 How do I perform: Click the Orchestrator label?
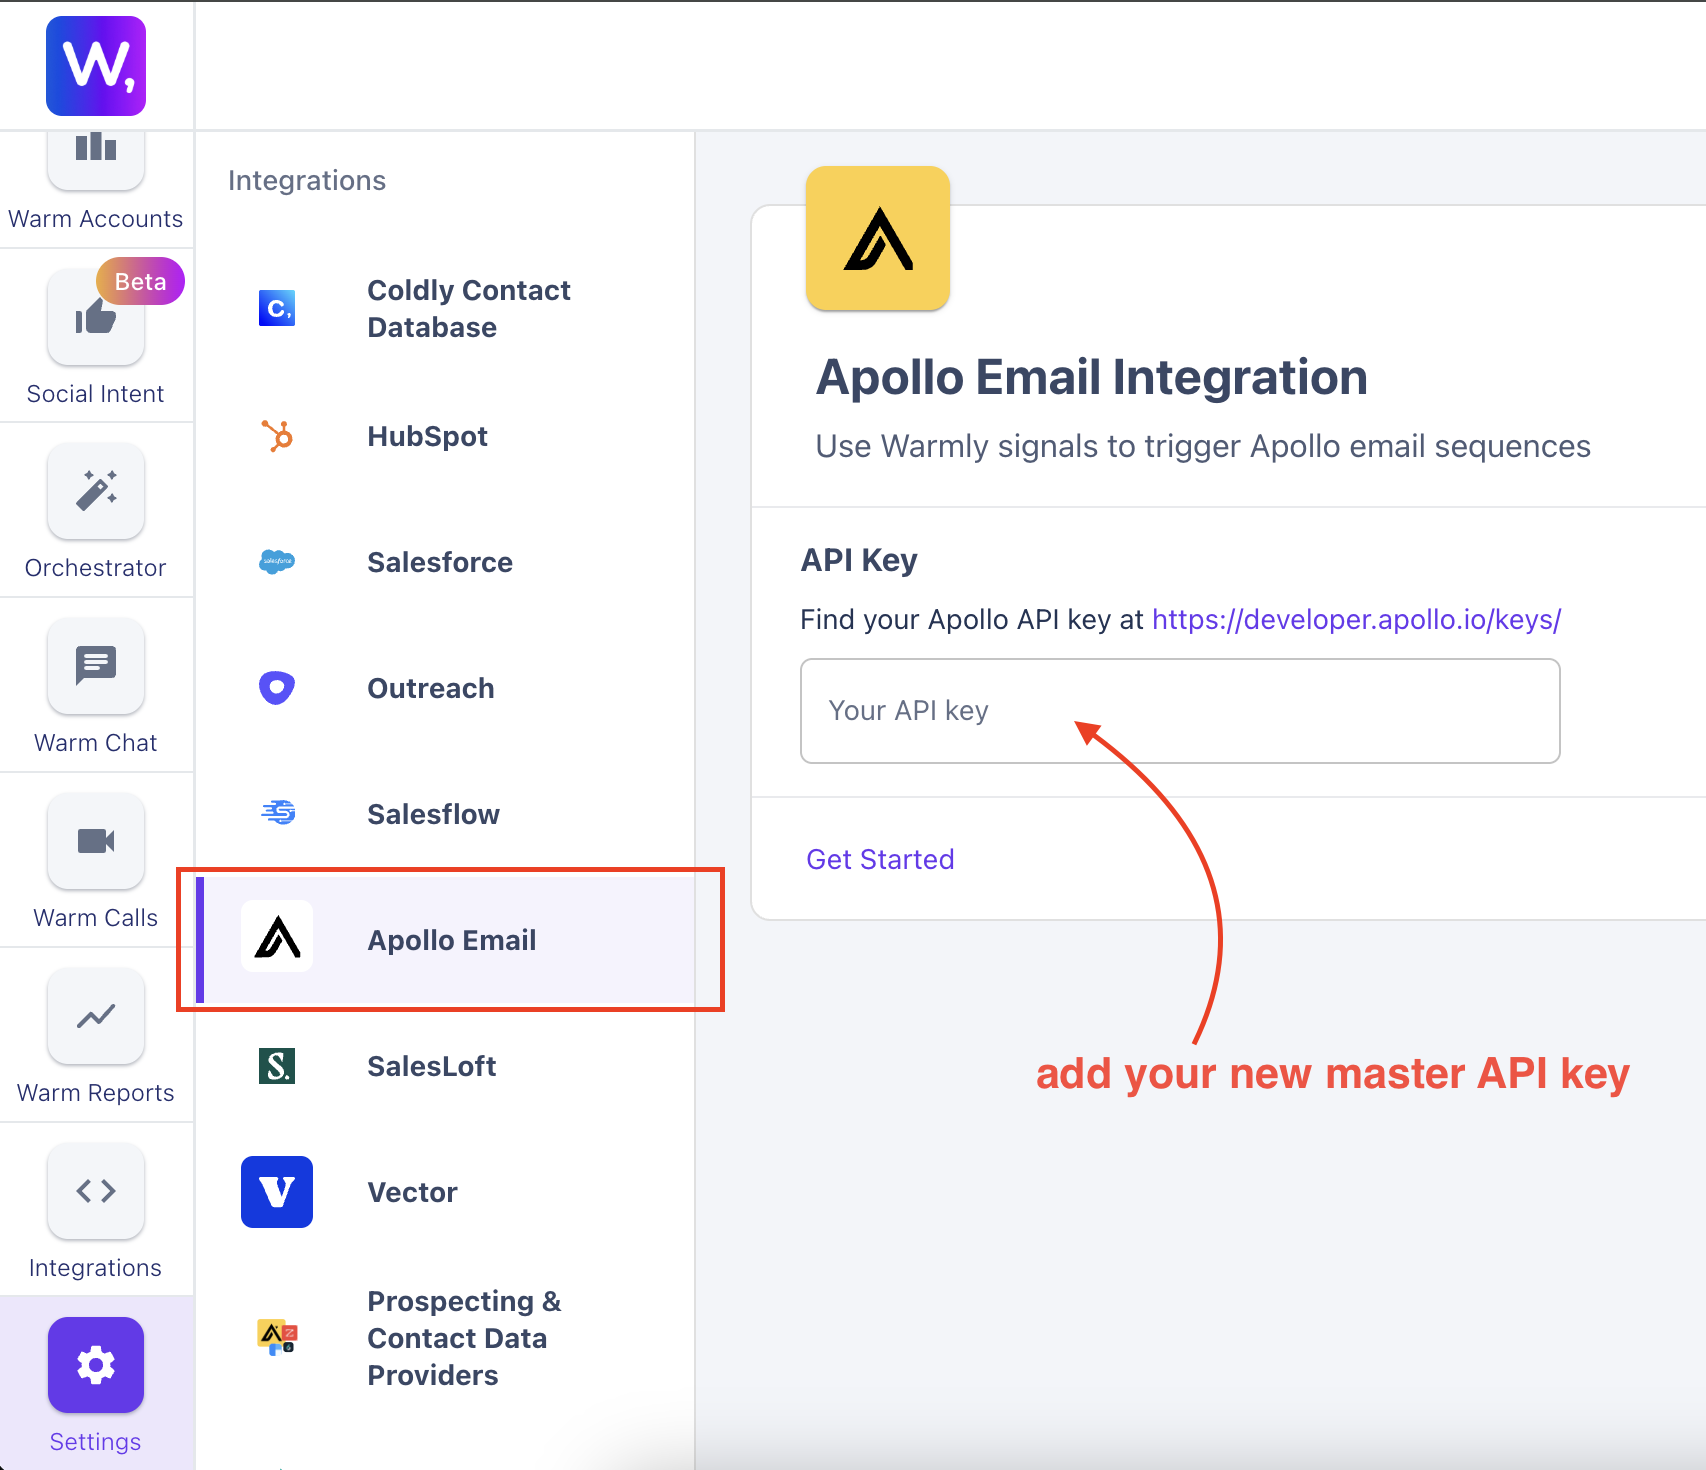tap(96, 568)
